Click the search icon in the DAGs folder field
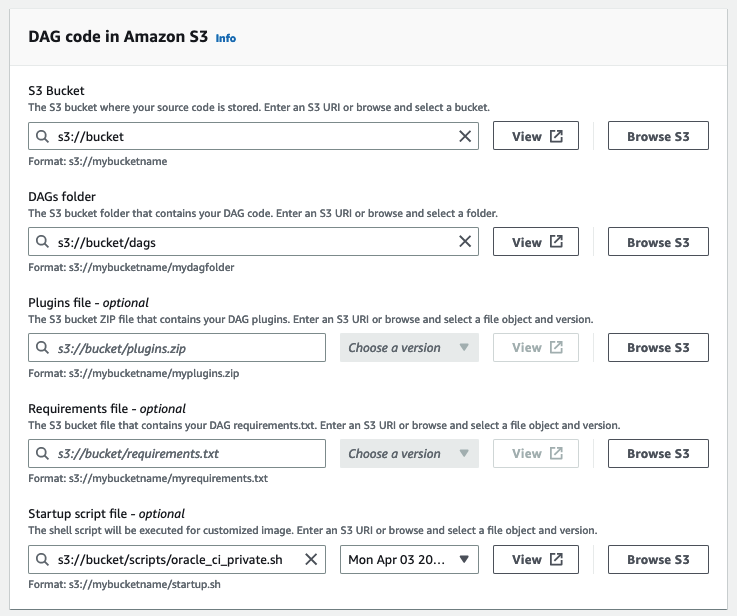 [x=42, y=242]
